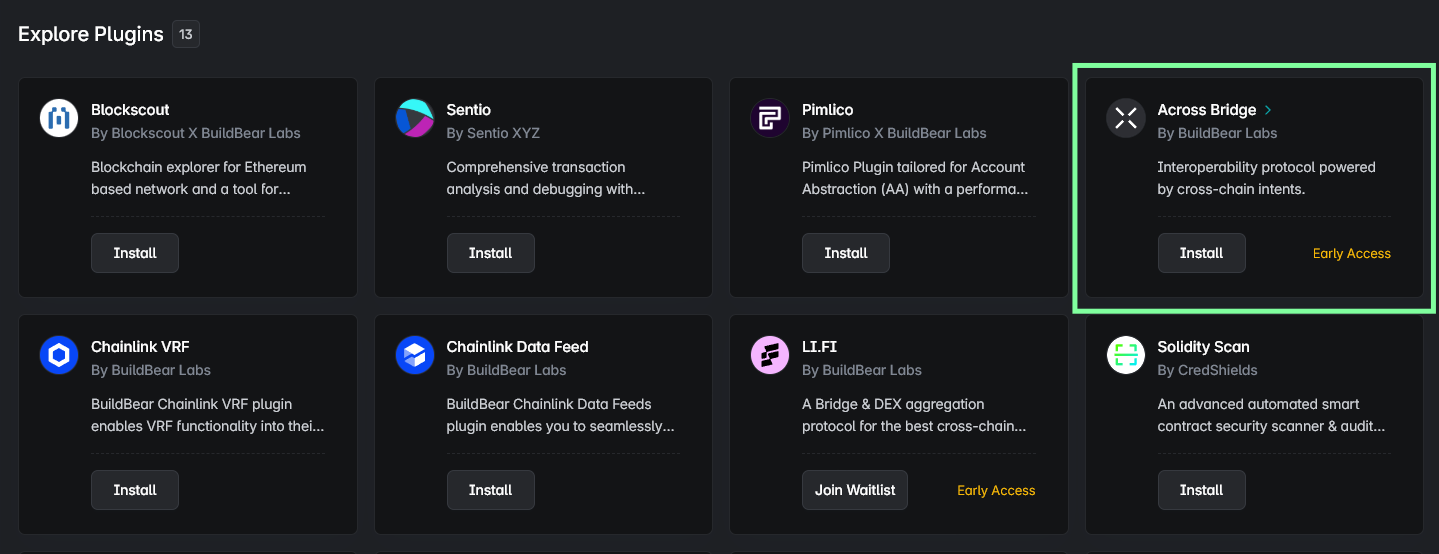Click the Across Bridge logo icon

(1126, 118)
